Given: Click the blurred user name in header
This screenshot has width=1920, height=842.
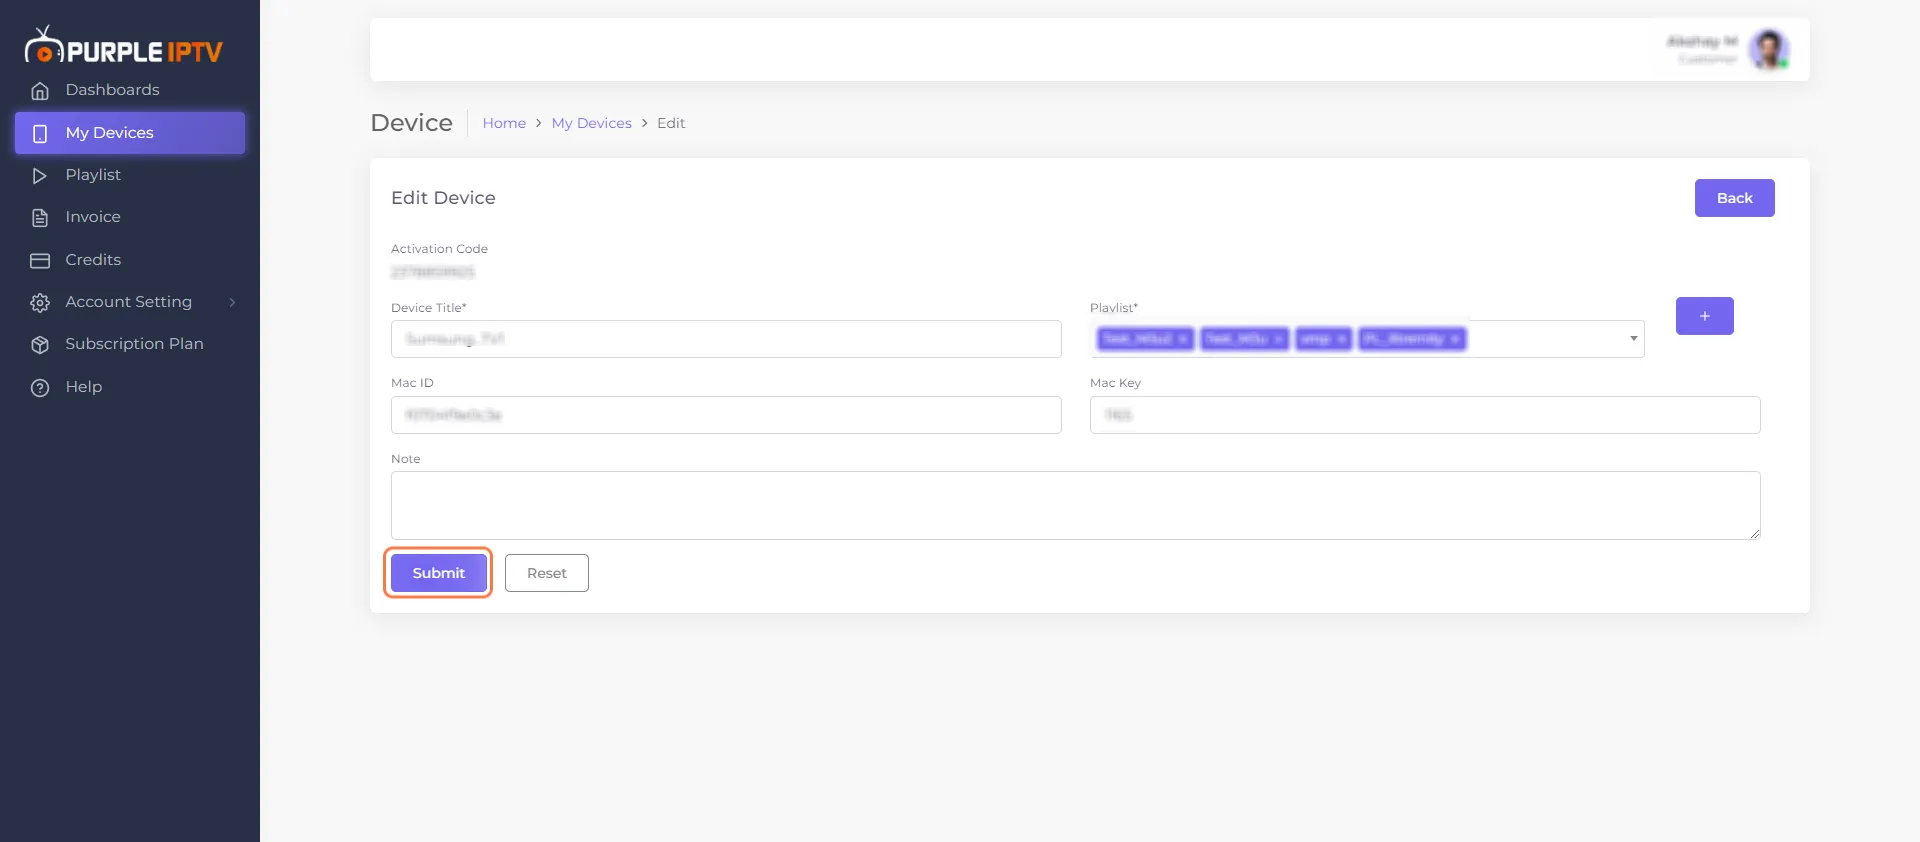Looking at the screenshot, I should point(1702,41).
